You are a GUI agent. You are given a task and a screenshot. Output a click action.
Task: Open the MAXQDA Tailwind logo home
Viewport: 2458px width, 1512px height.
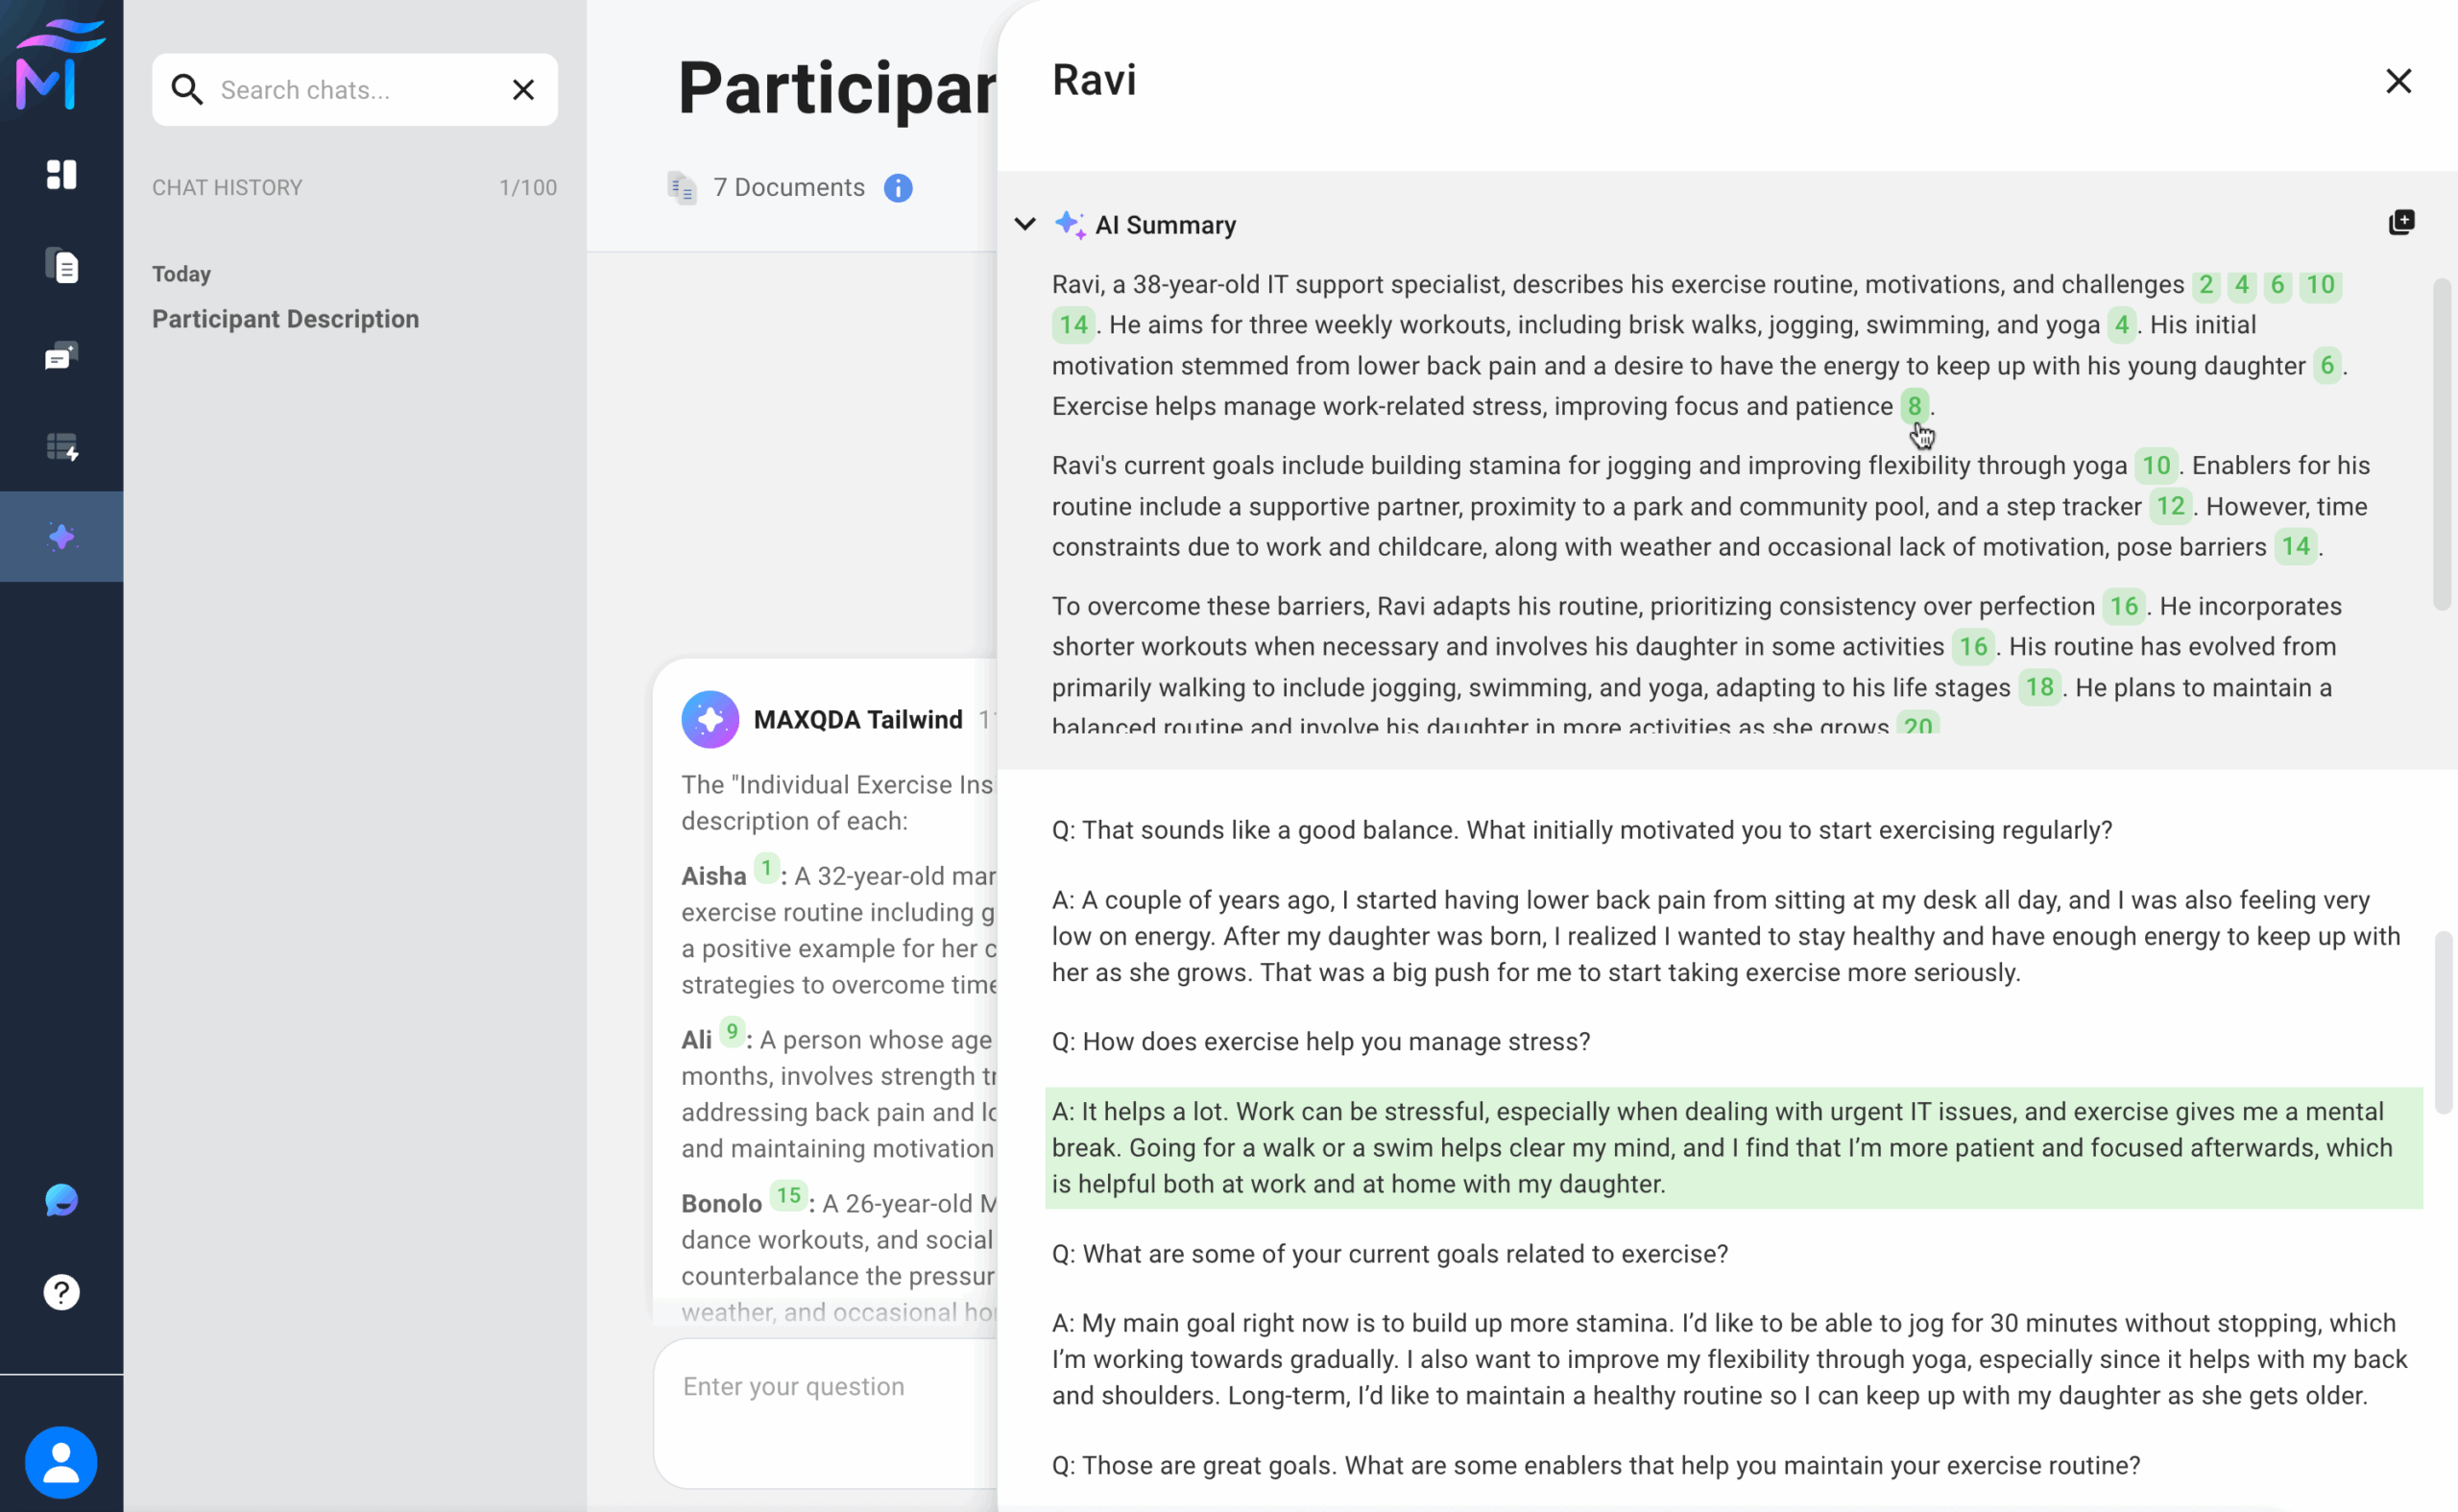(x=60, y=65)
